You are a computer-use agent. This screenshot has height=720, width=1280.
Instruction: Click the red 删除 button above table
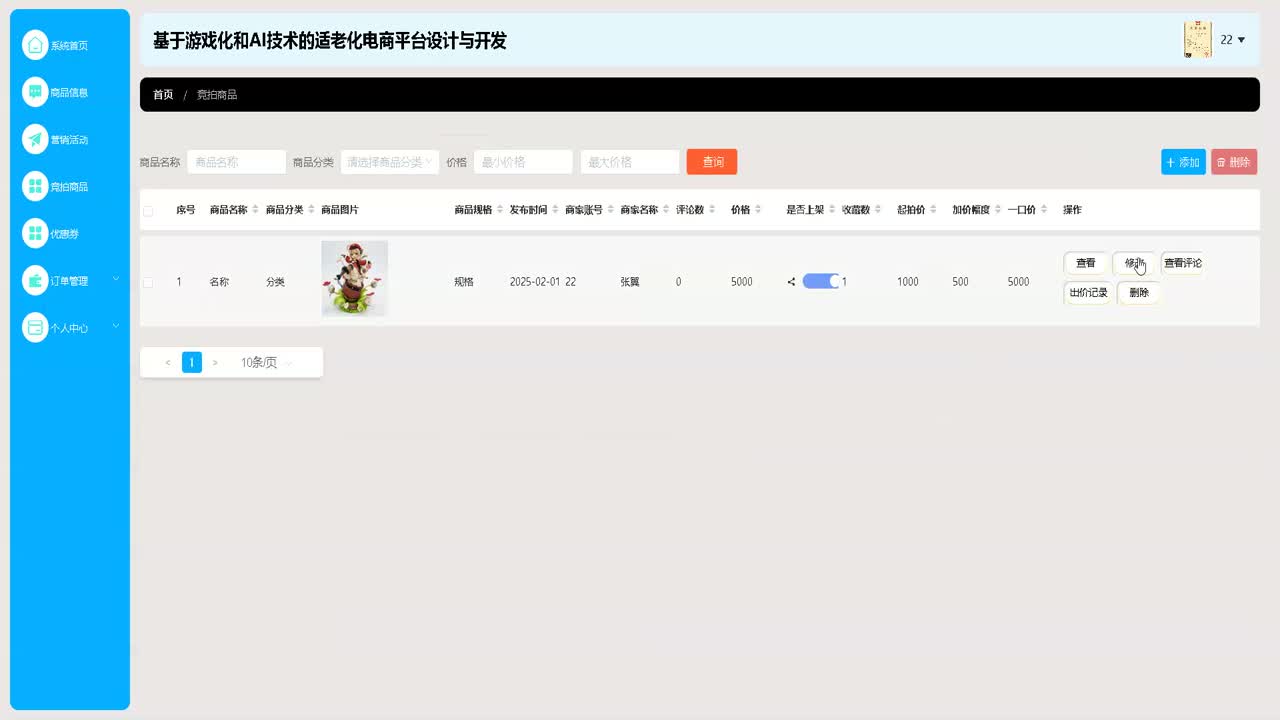point(1234,162)
